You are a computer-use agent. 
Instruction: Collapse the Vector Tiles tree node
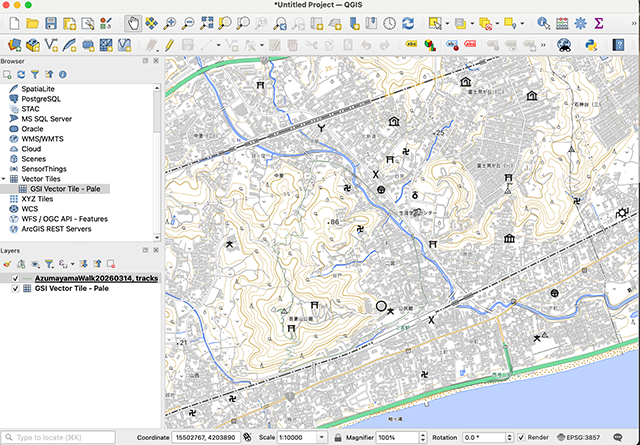click(4, 179)
